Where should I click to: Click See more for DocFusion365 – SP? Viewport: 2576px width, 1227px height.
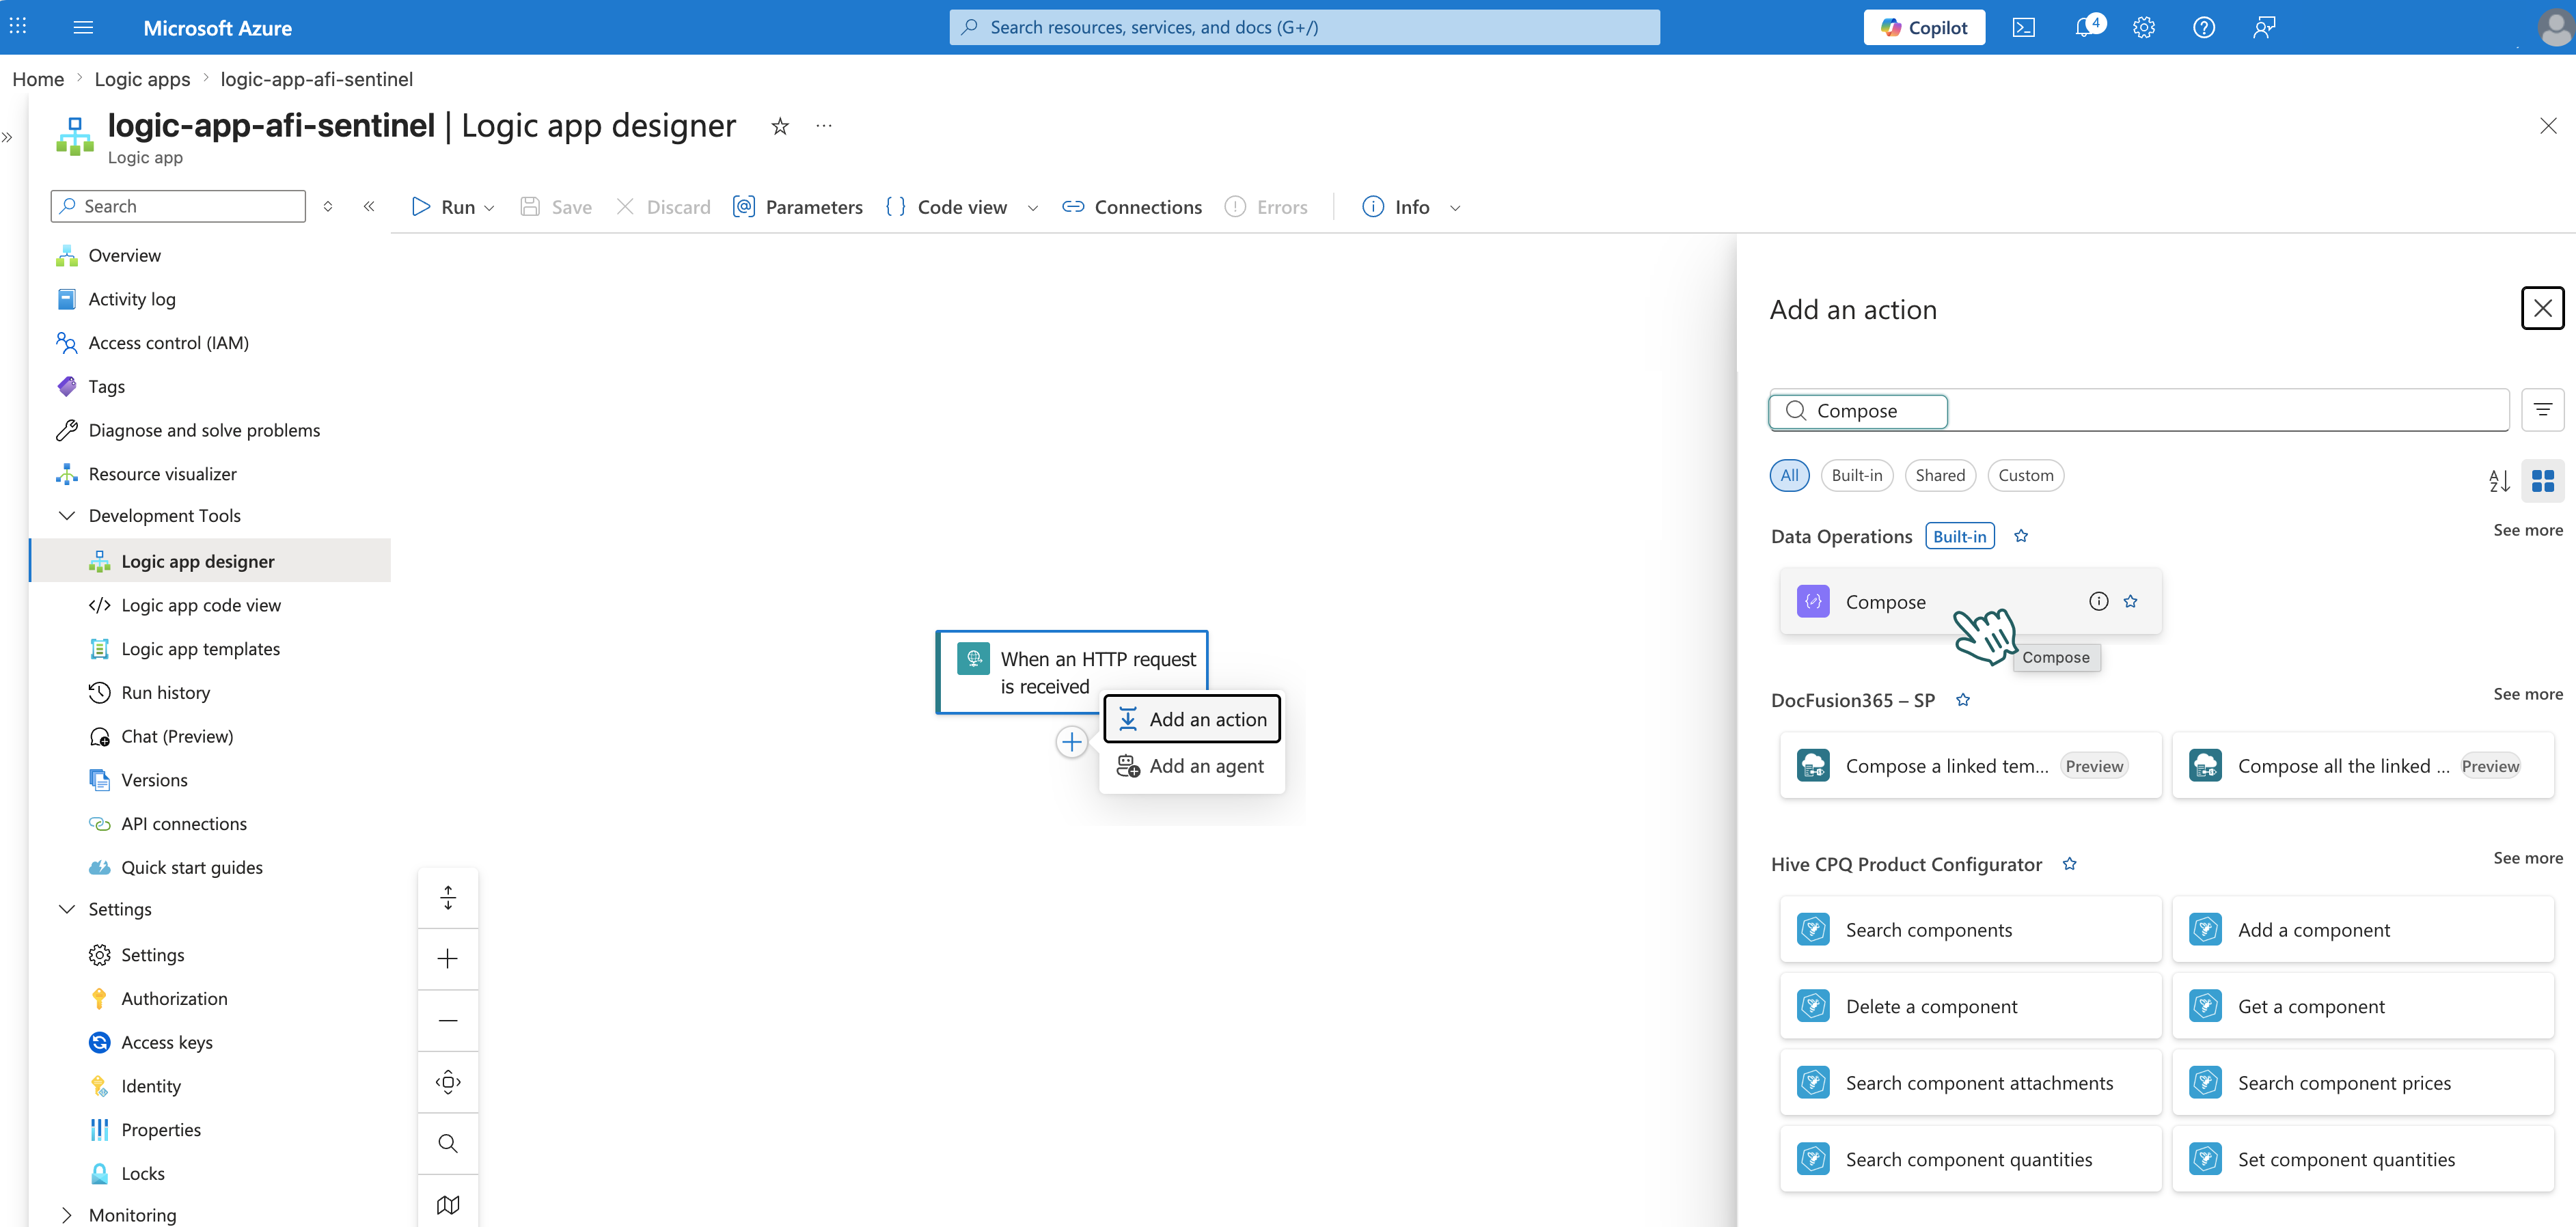(x=2527, y=694)
